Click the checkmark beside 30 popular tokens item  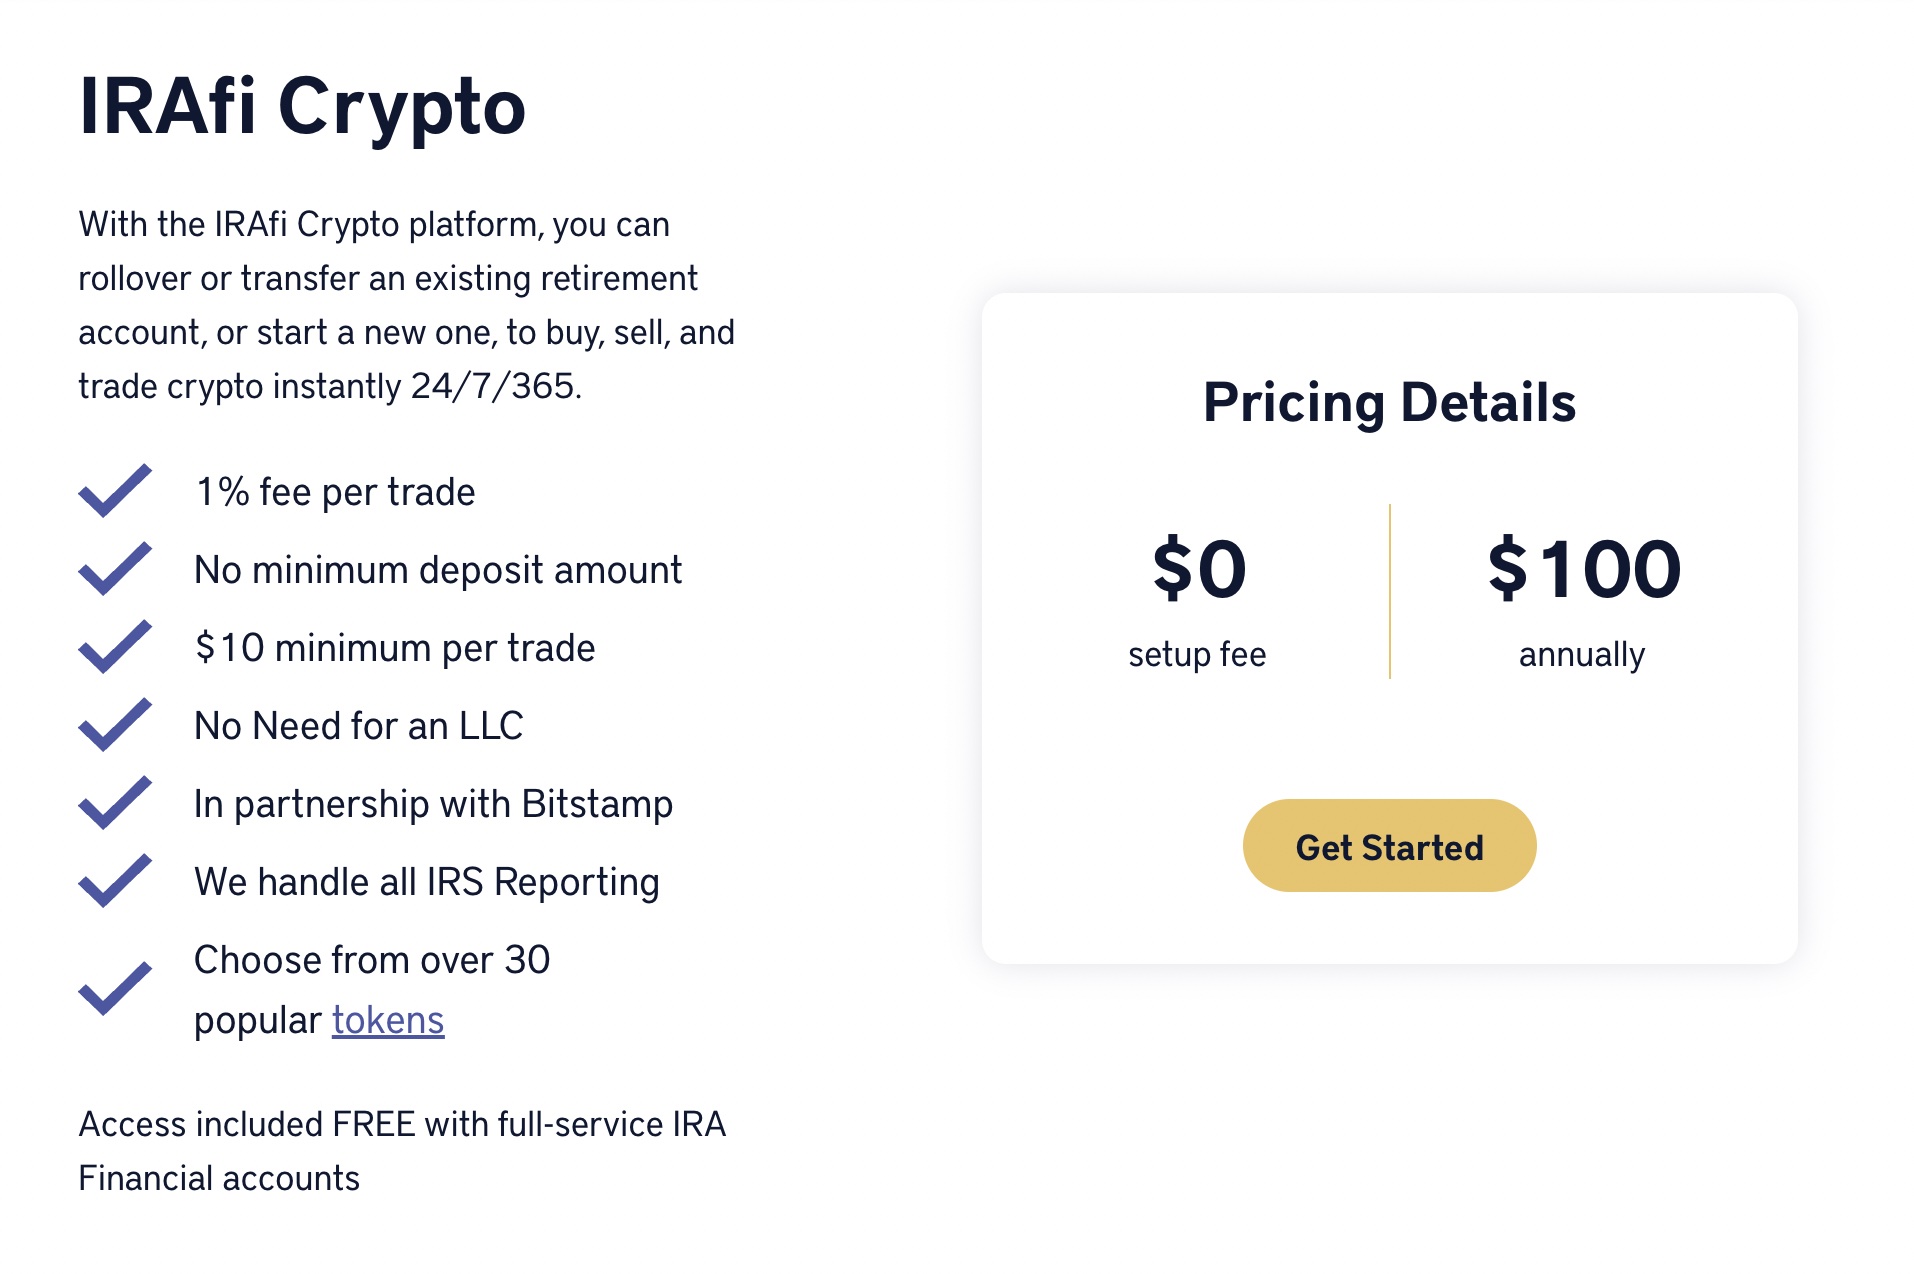(x=115, y=989)
